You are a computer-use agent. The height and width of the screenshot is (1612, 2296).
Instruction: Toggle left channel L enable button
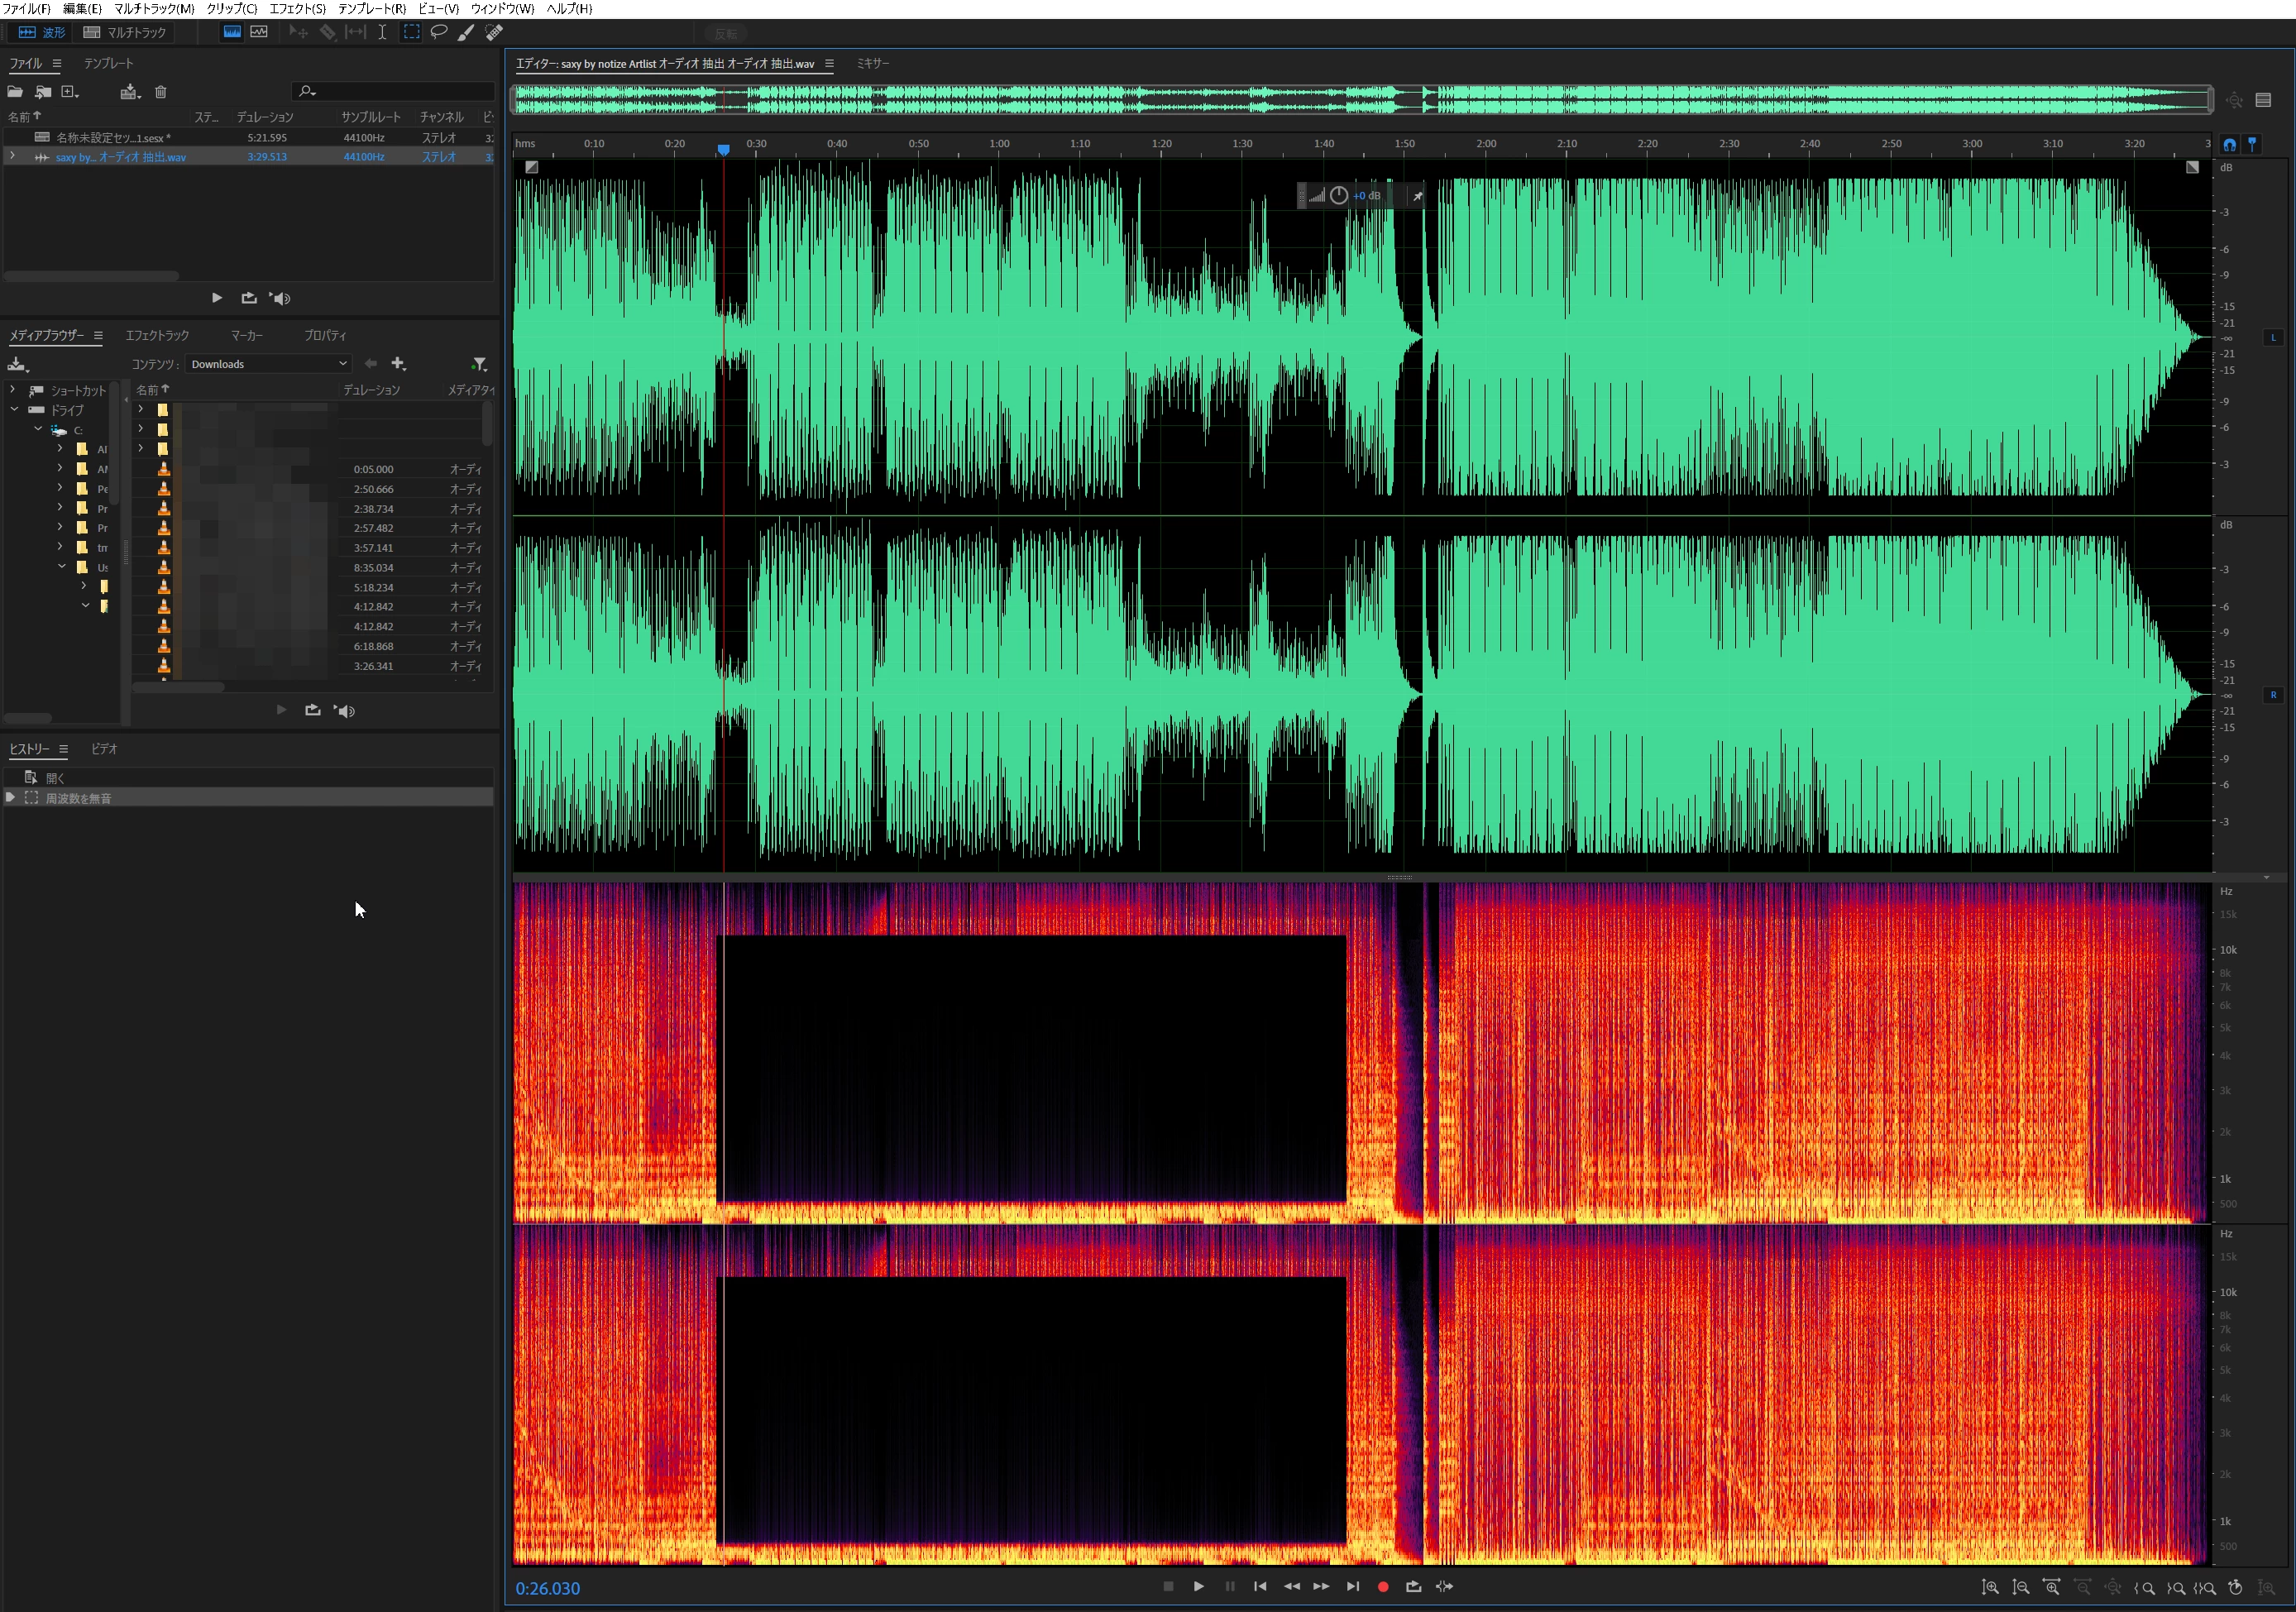2272,338
